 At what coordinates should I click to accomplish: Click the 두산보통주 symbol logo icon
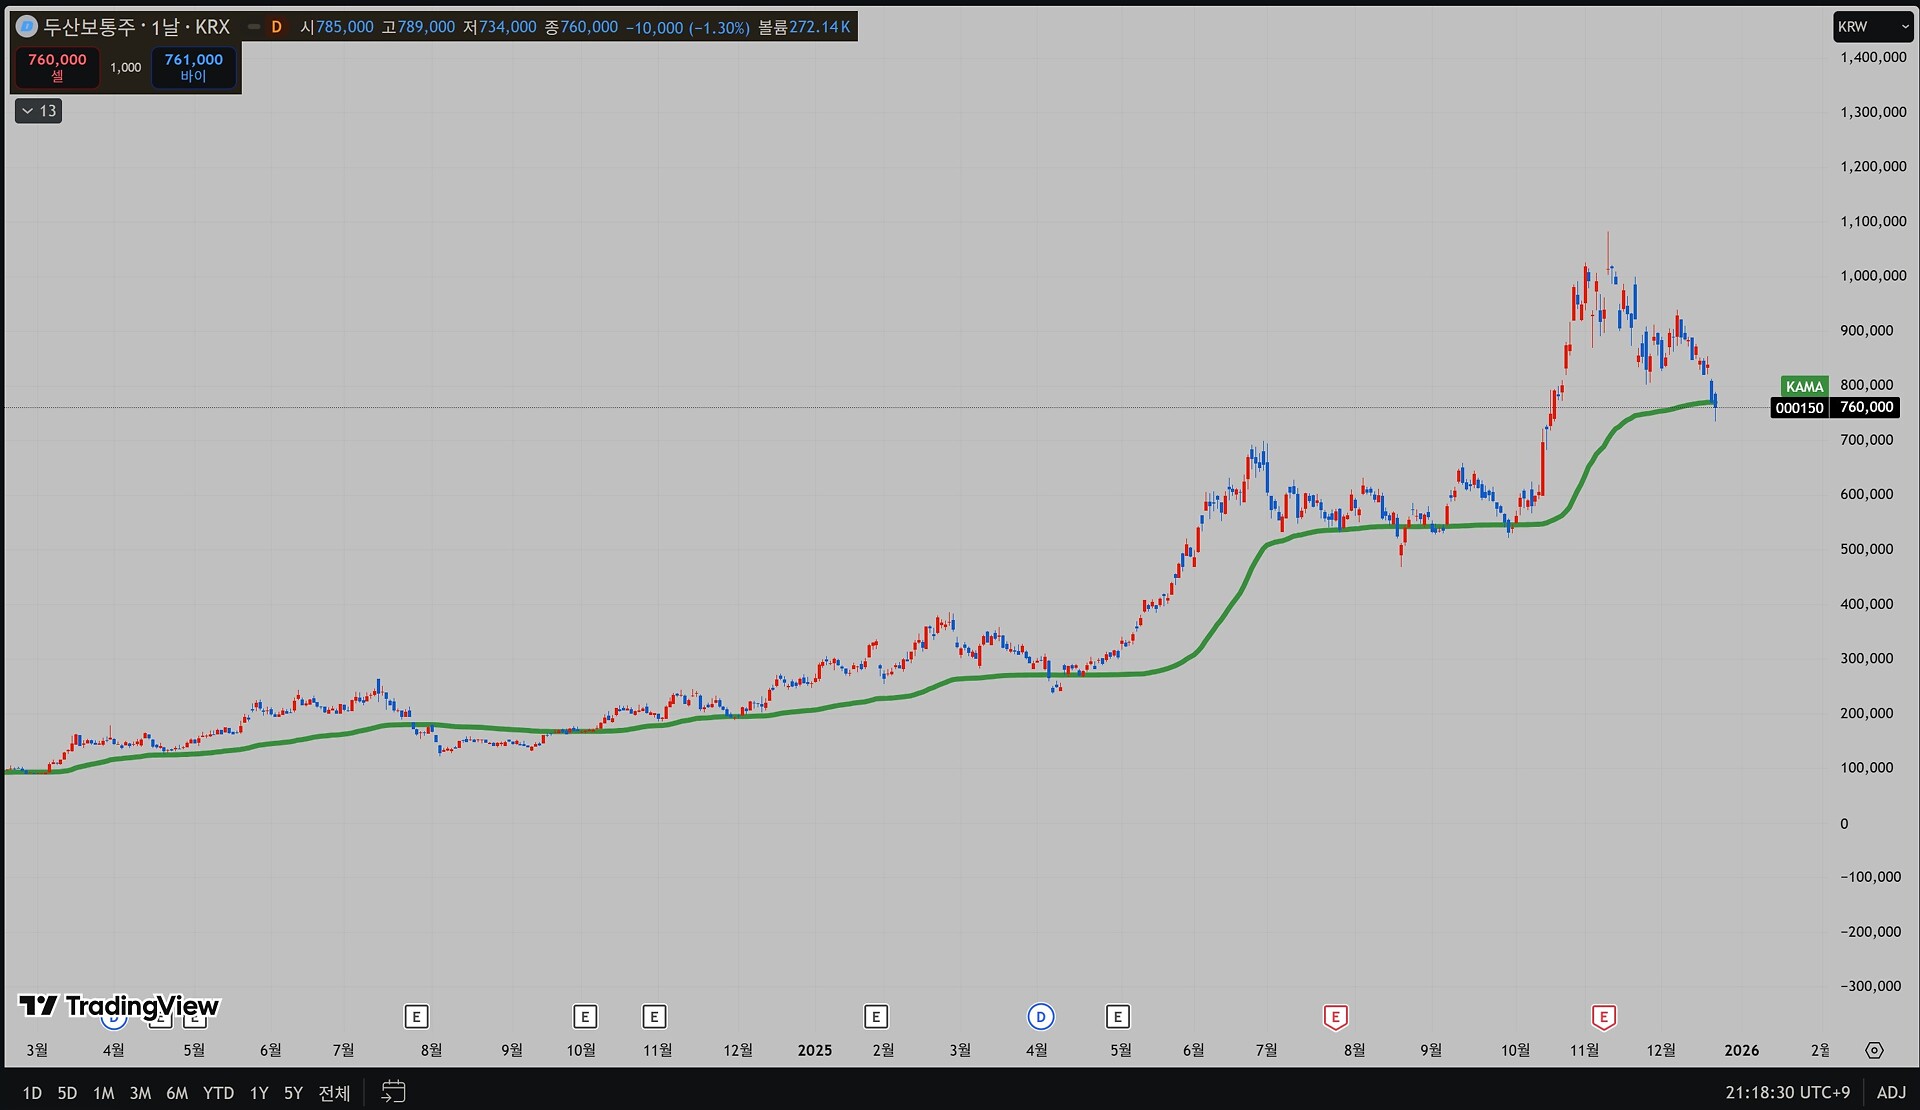(x=27, y=27)
